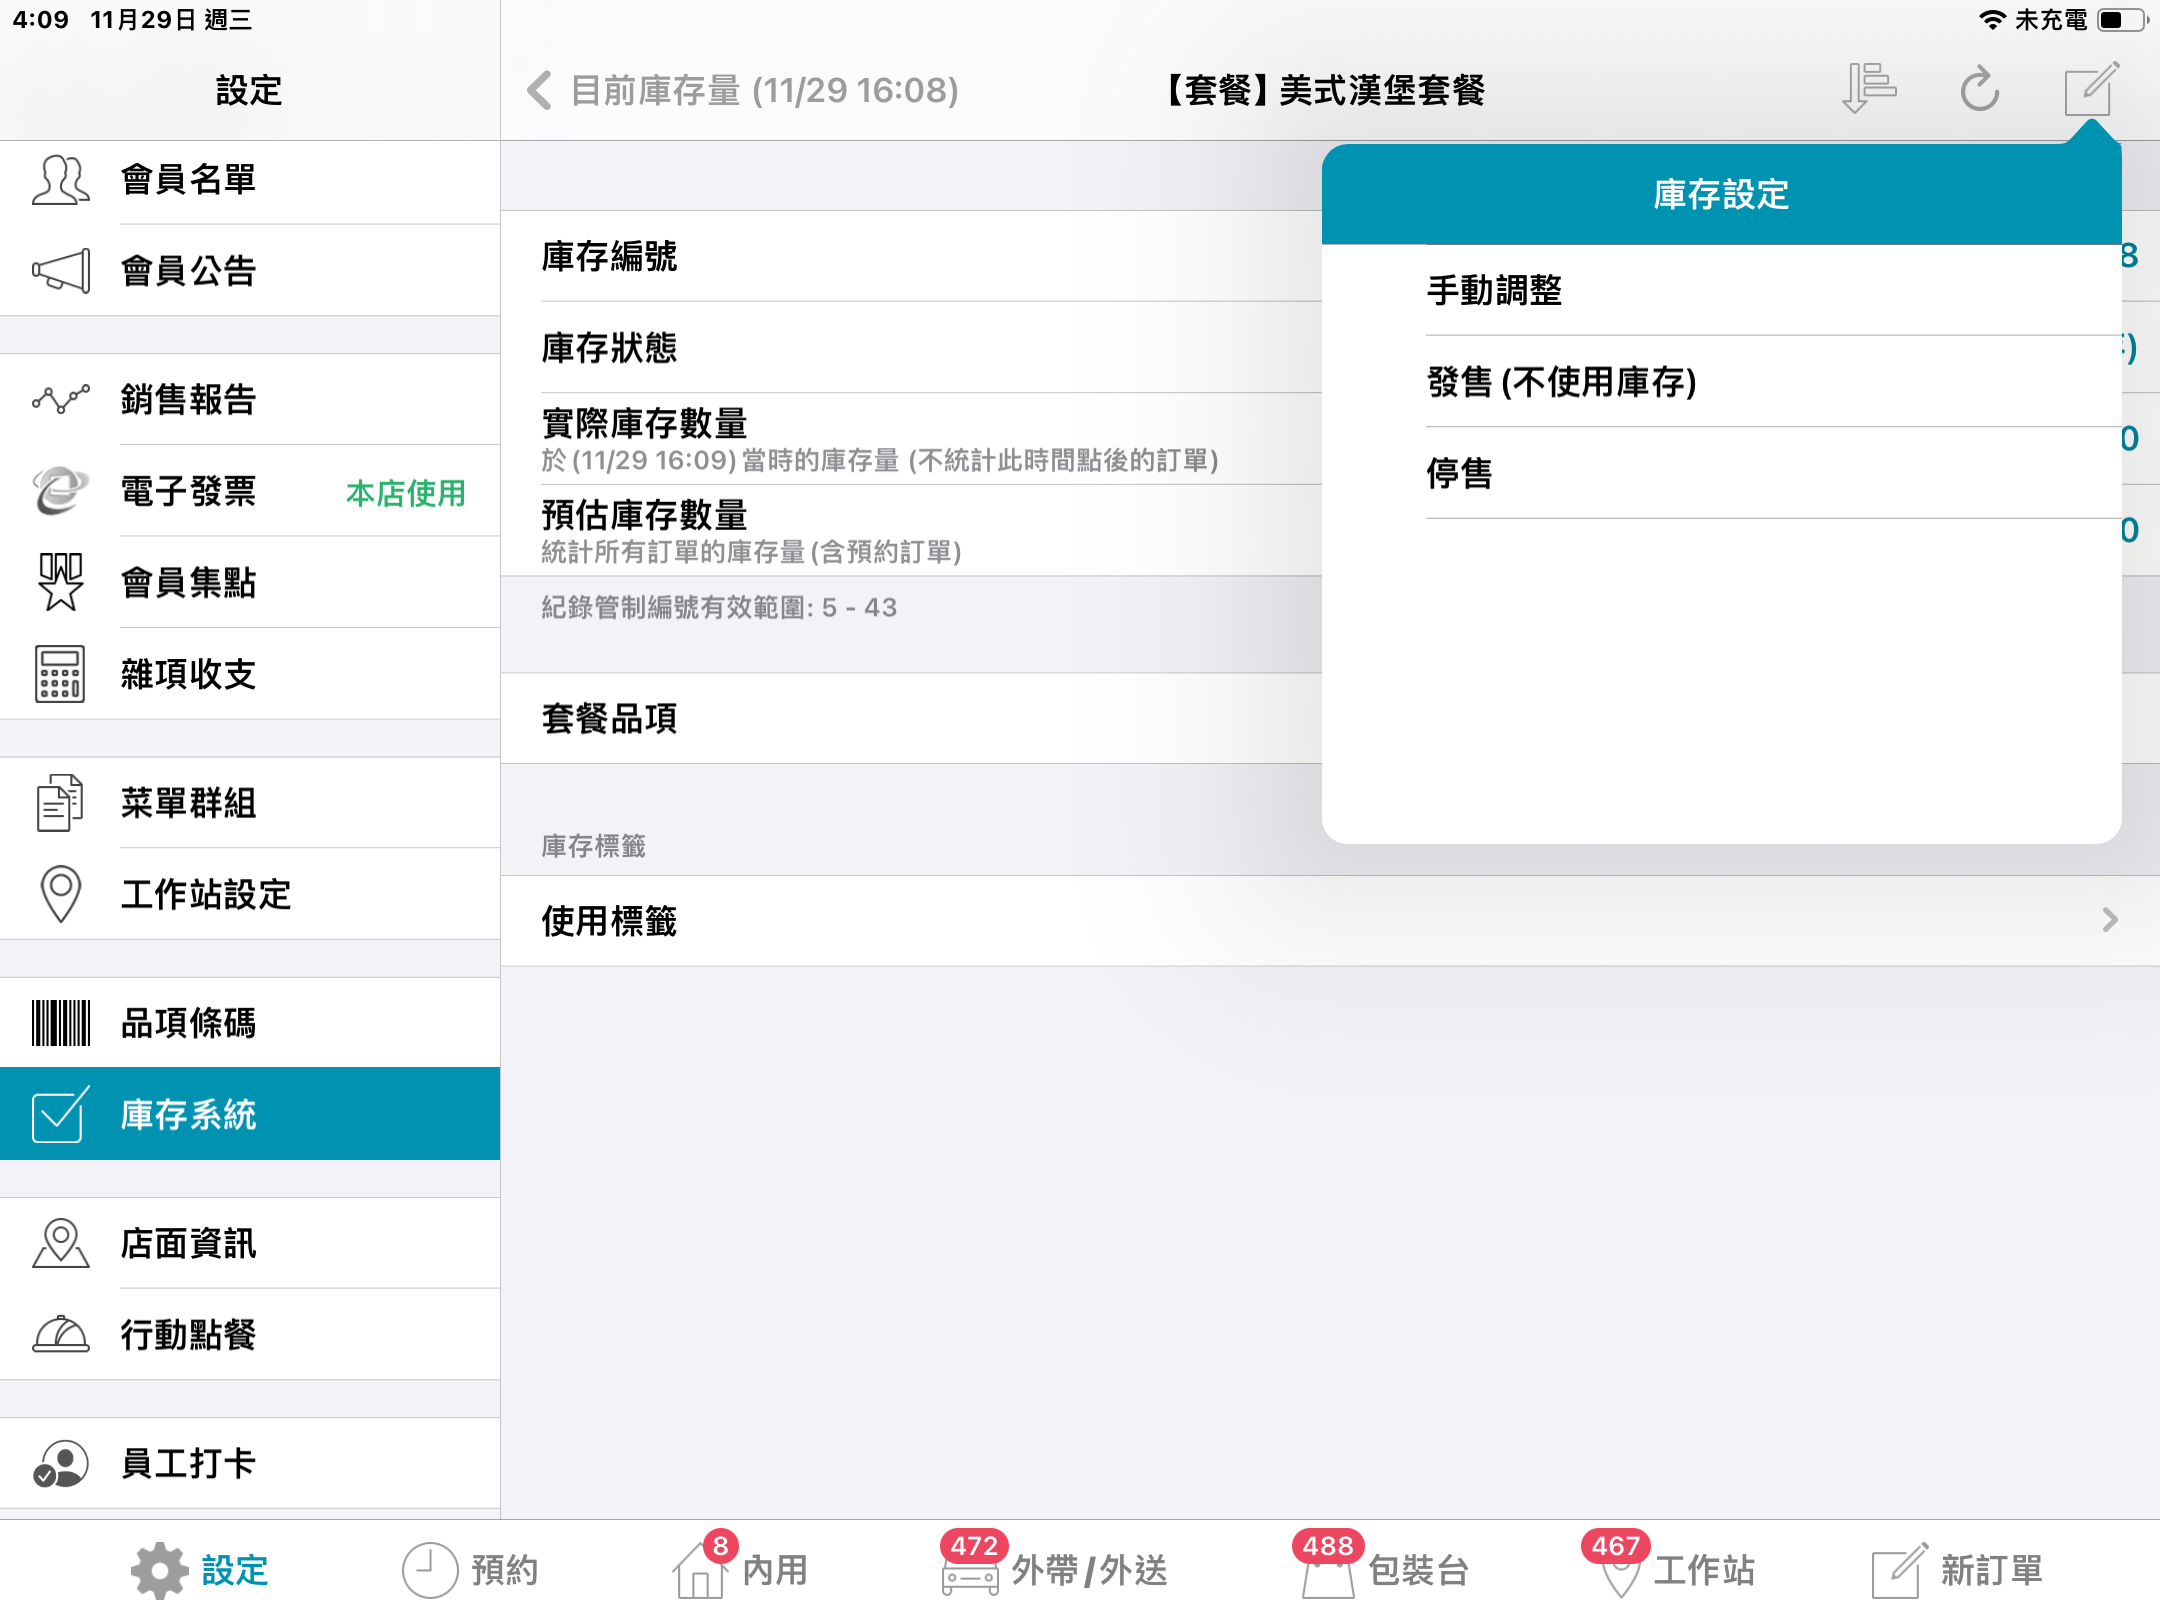This screenshot has height=1620, width=2160.
Task: Open the 菜單群組 document icon
Action: 60,802
